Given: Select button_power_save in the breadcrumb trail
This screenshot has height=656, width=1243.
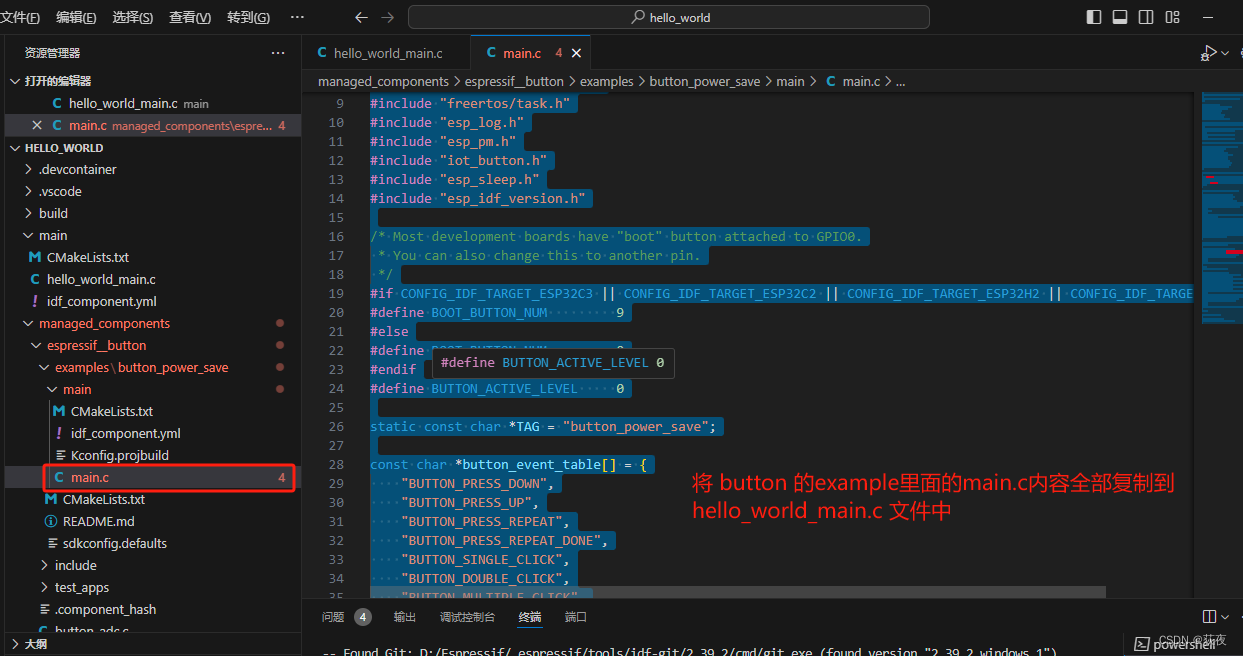Looking at the screenshot, I should 705,81.
